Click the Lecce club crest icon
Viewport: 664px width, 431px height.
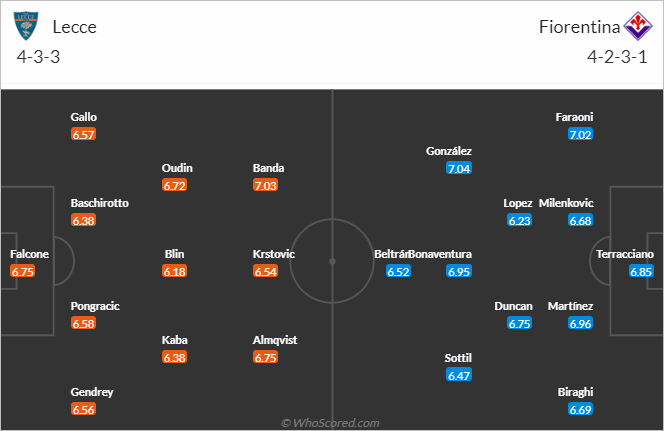[x=26, y=26]
